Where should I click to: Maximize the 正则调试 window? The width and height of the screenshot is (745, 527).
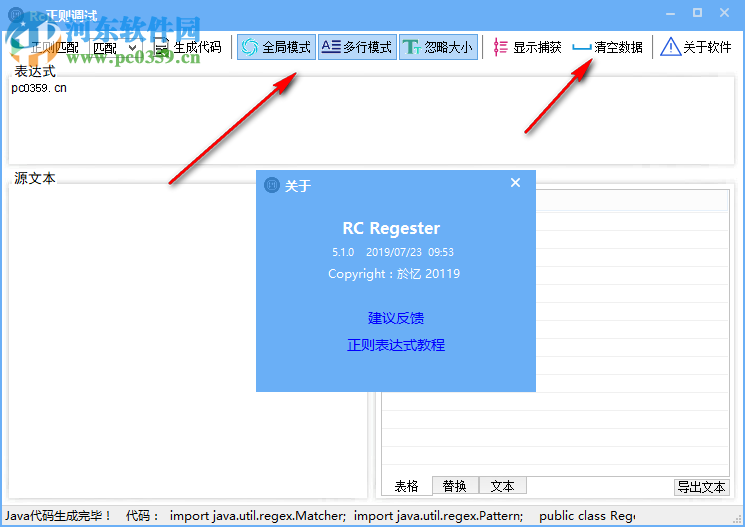click(x=697, y=13)
